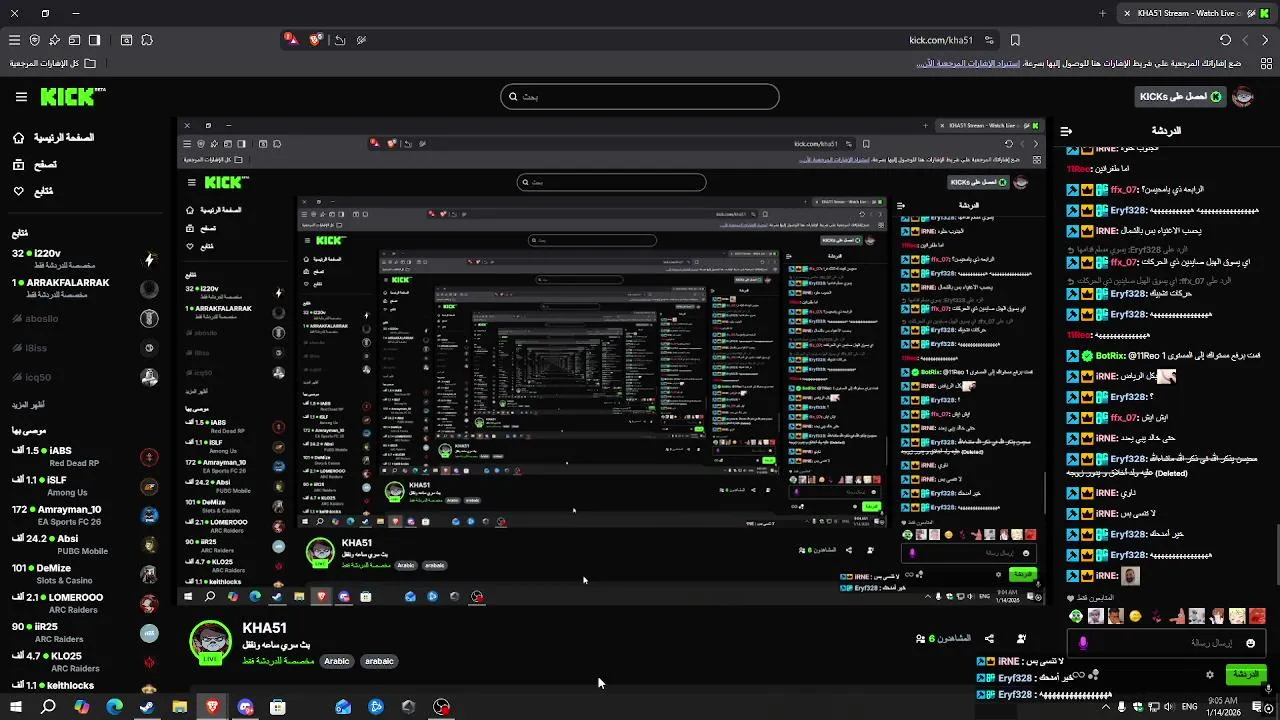Image resolution: width=1280 pixels, height=720 pixels.
Task: Expand show more followed channels
Action: pyautogui.click(x=28, y=405)
